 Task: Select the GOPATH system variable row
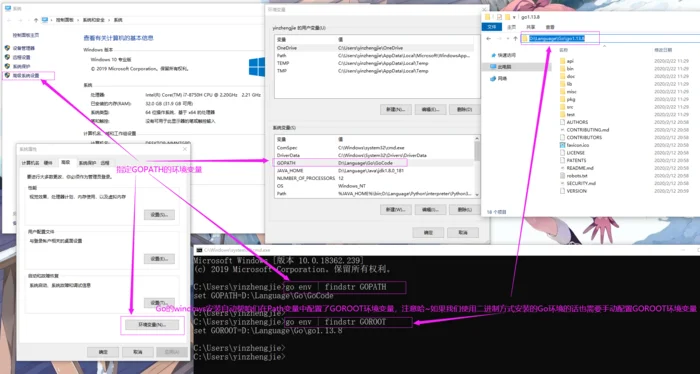[339, 163]
